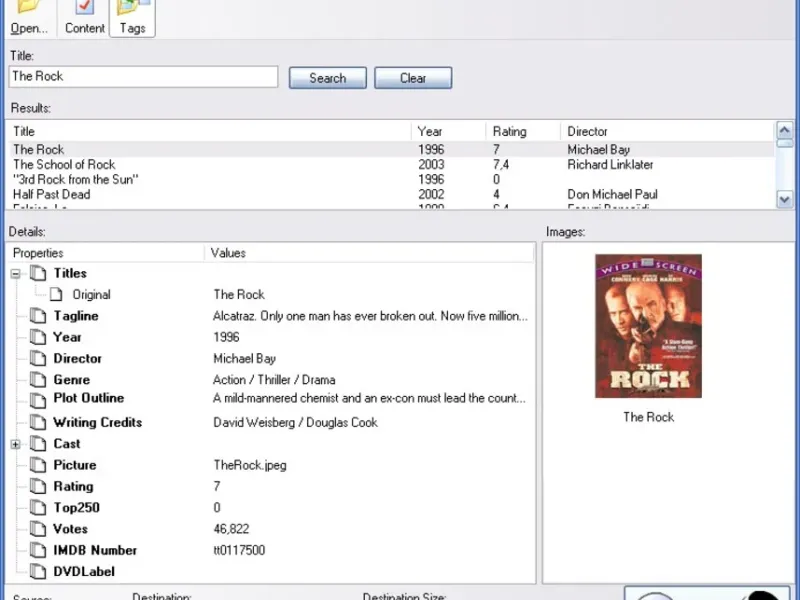Sort results by Year column header
The height and width of the screenshot is (600, 800).
pyautogui.click(x=448, y=131)
